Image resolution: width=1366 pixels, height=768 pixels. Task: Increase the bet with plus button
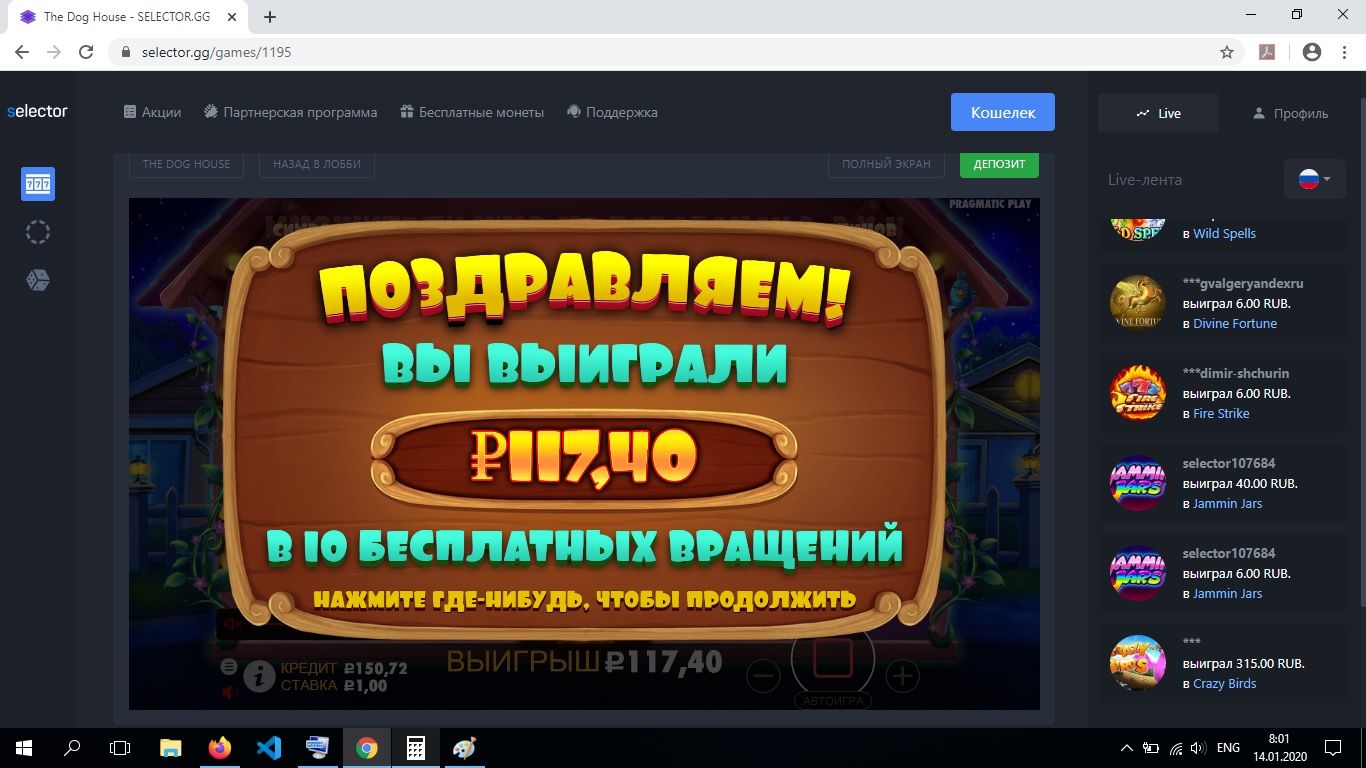pos(902,676)
